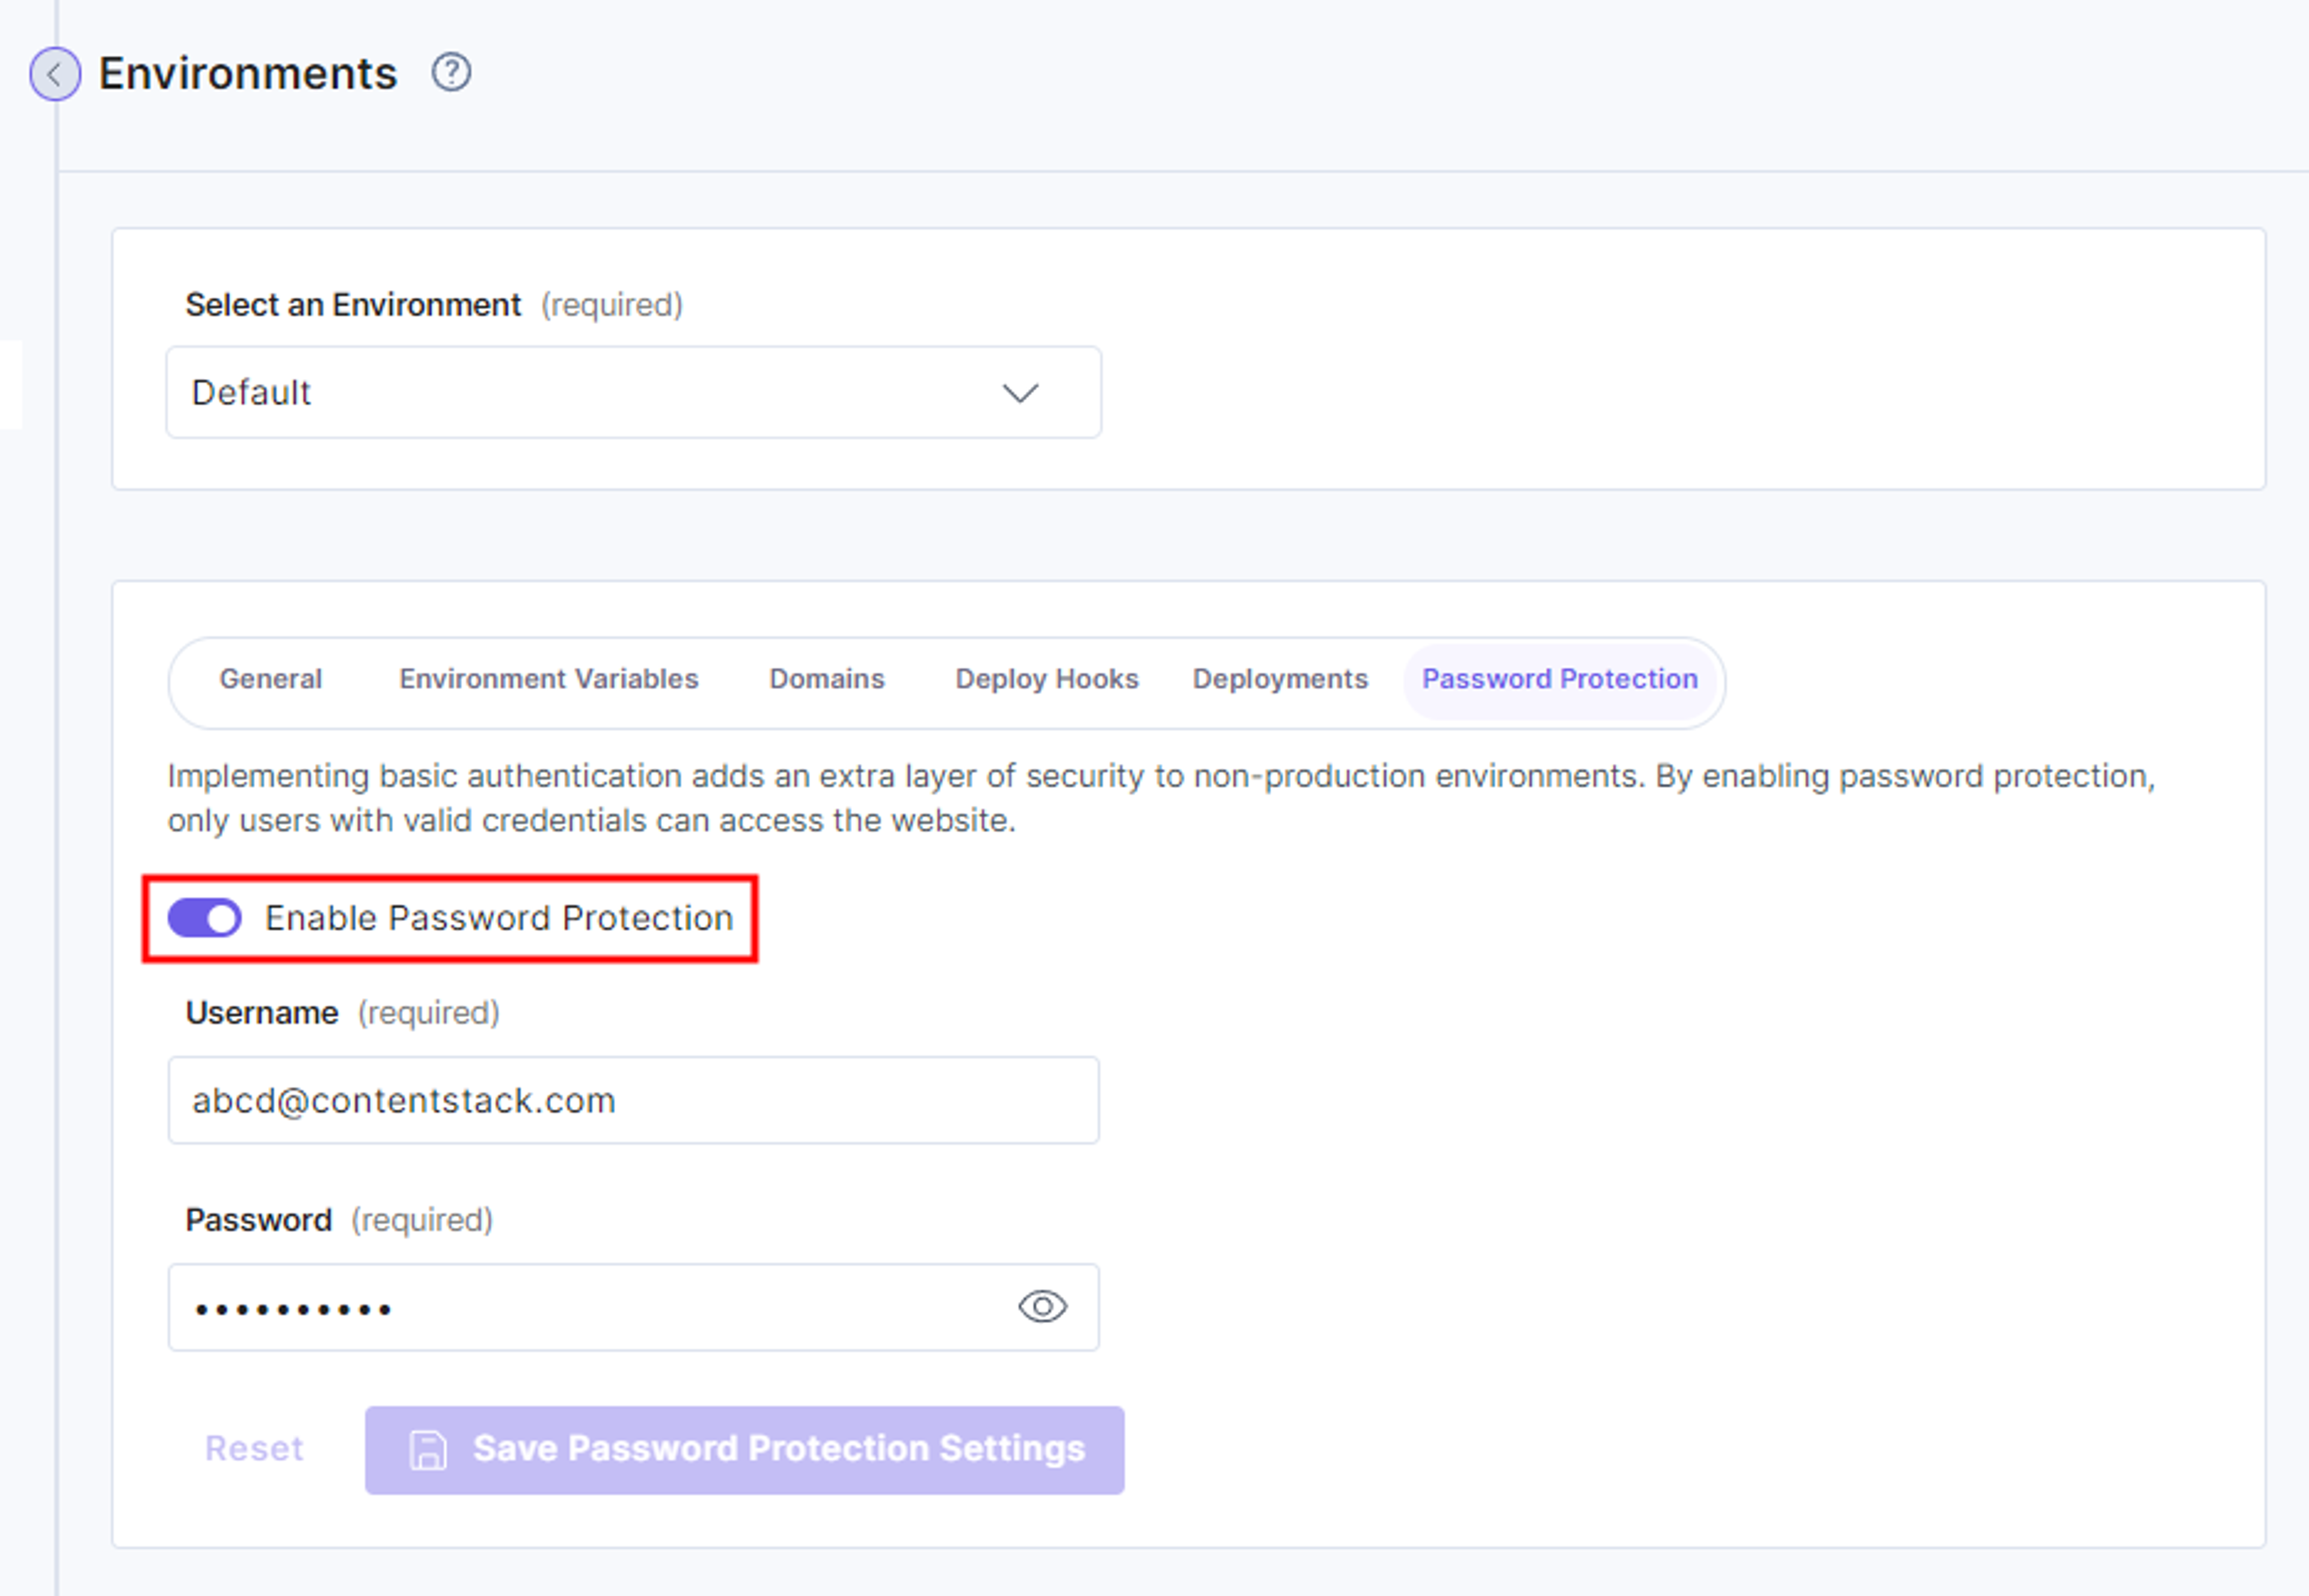This screenshot has width=2309, height=1596.
Task: Select the Password Protection tab
Action: 1560,679
